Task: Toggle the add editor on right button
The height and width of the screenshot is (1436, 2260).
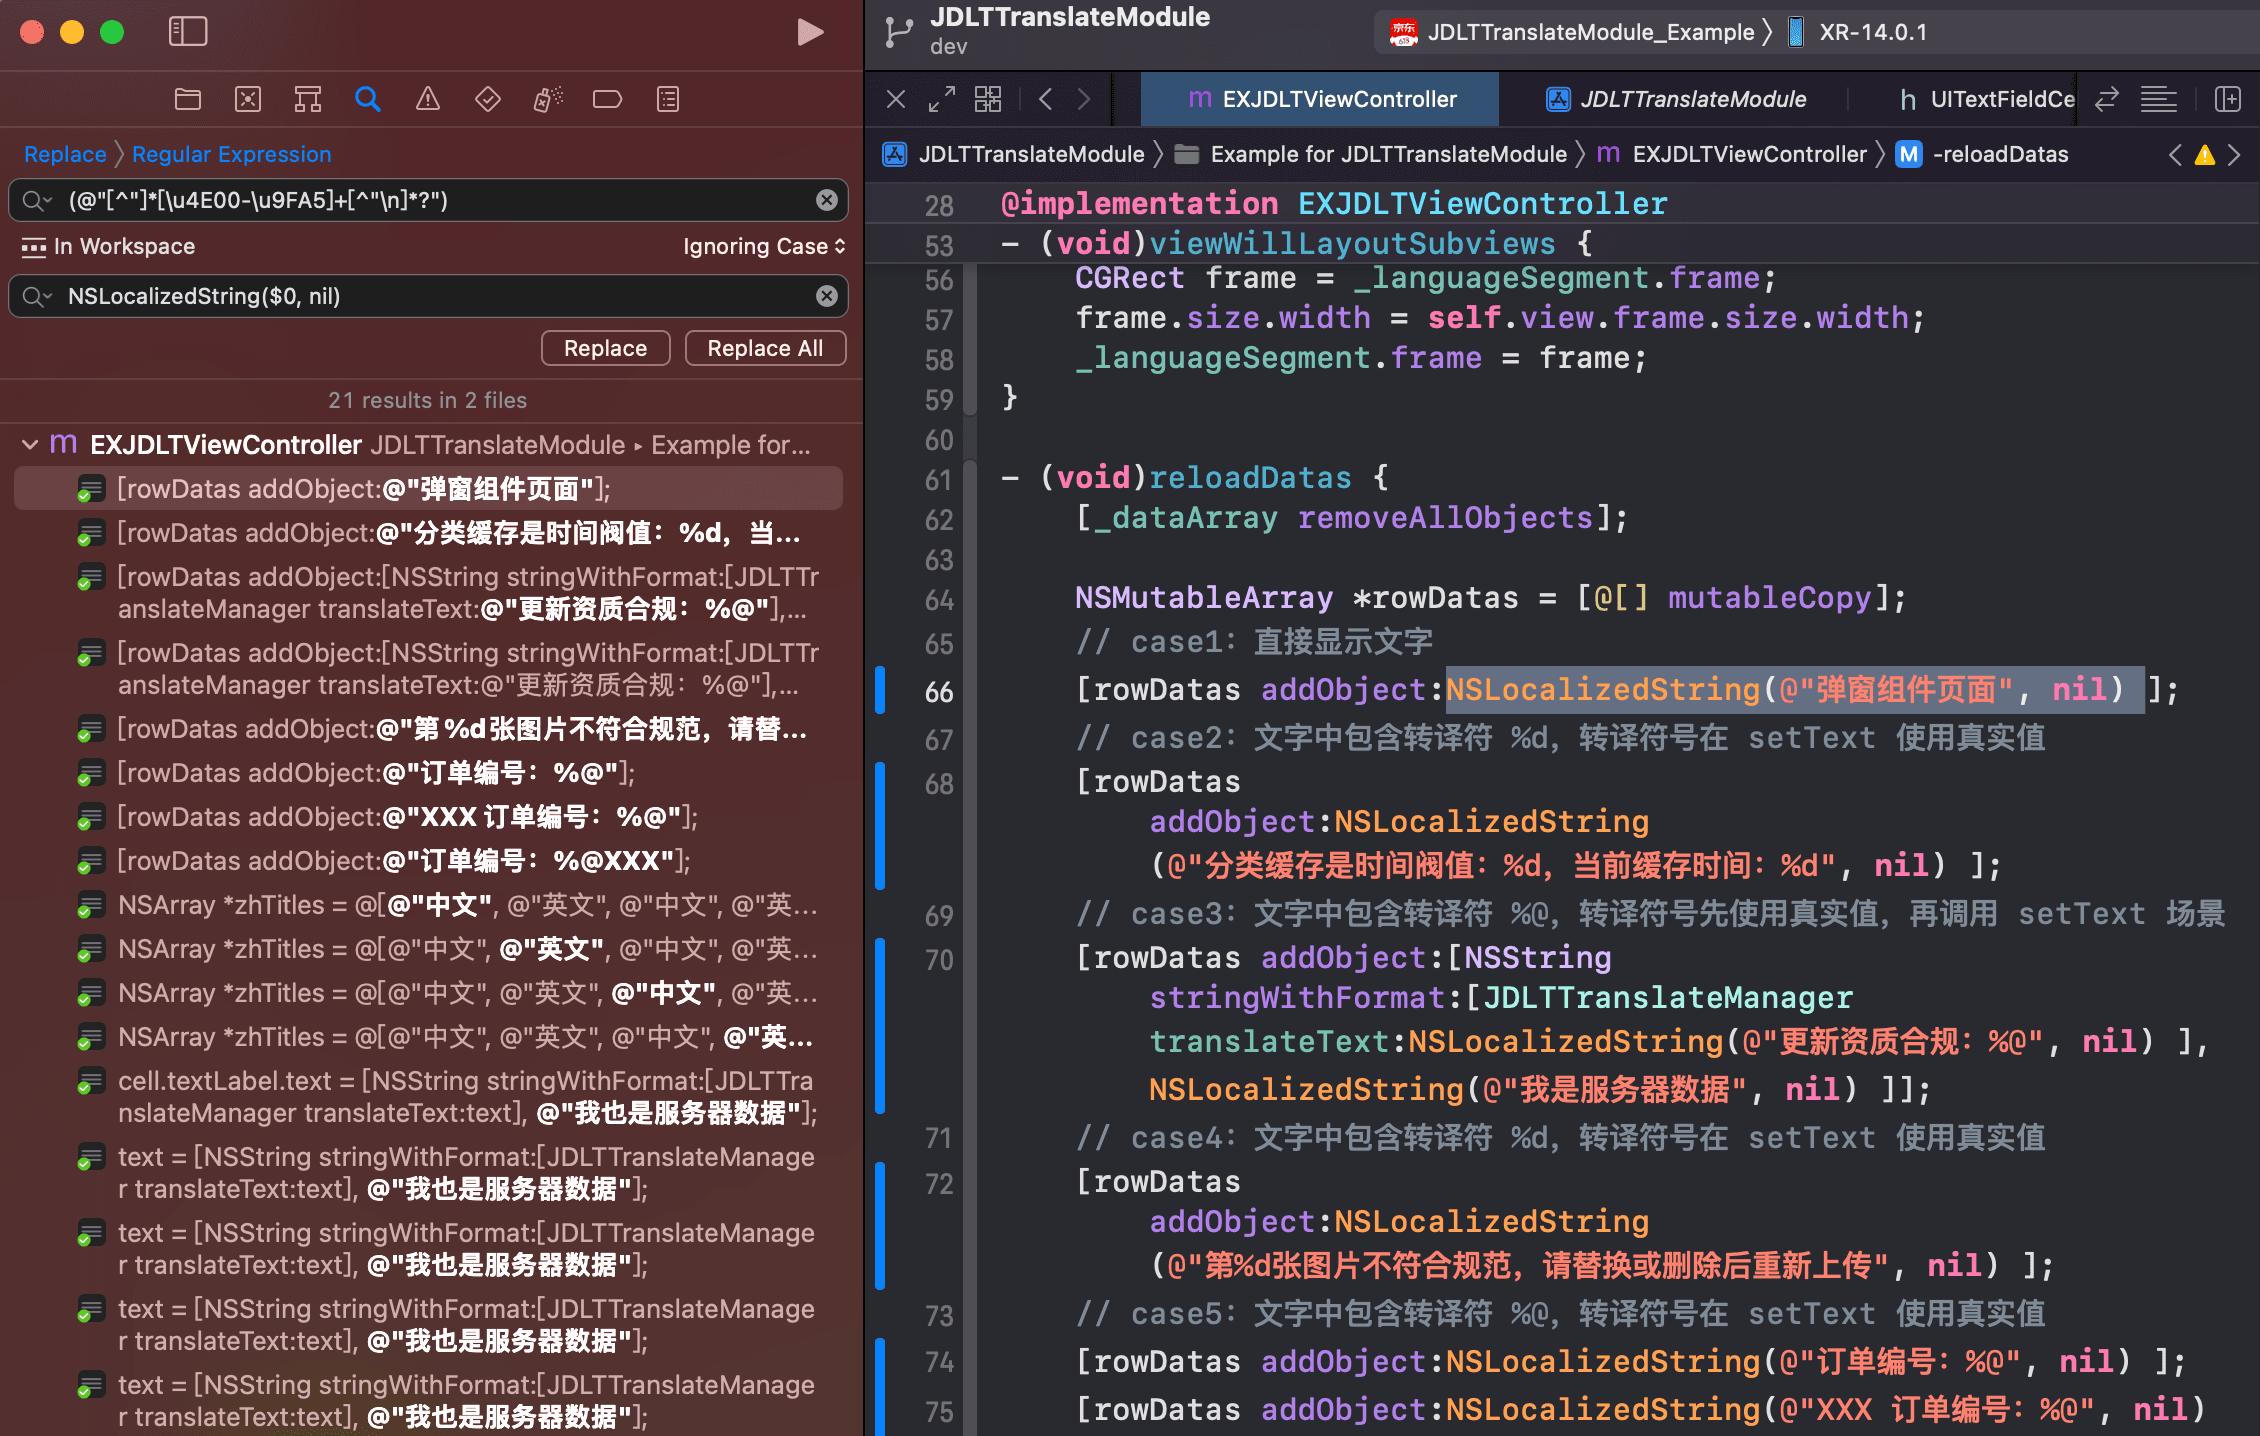Action: coord(2228,99)
